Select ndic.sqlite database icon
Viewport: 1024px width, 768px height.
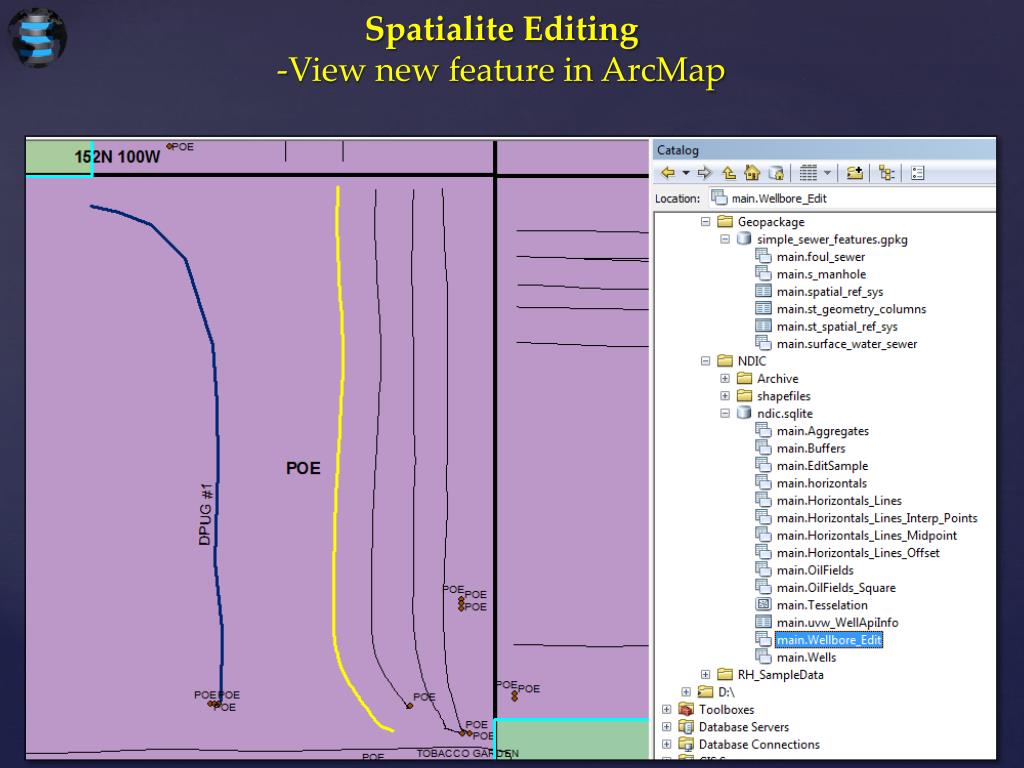pyautogui.click(x=744, y=413)
